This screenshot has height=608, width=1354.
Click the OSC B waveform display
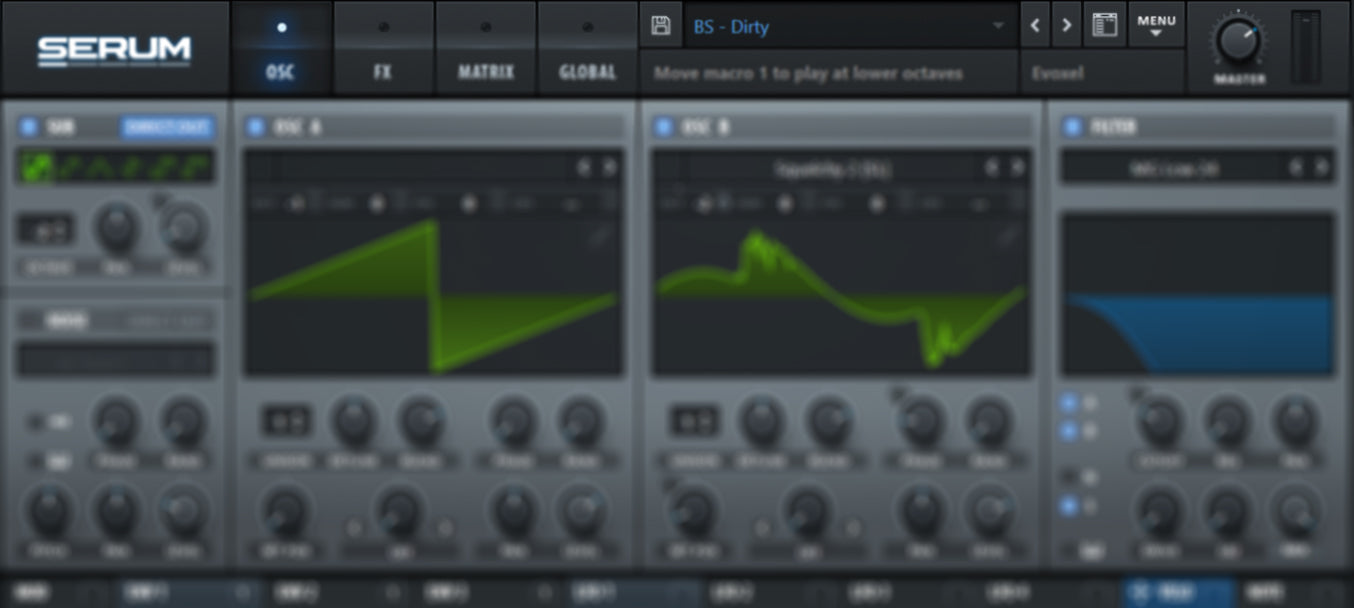(x=841, y=296)
